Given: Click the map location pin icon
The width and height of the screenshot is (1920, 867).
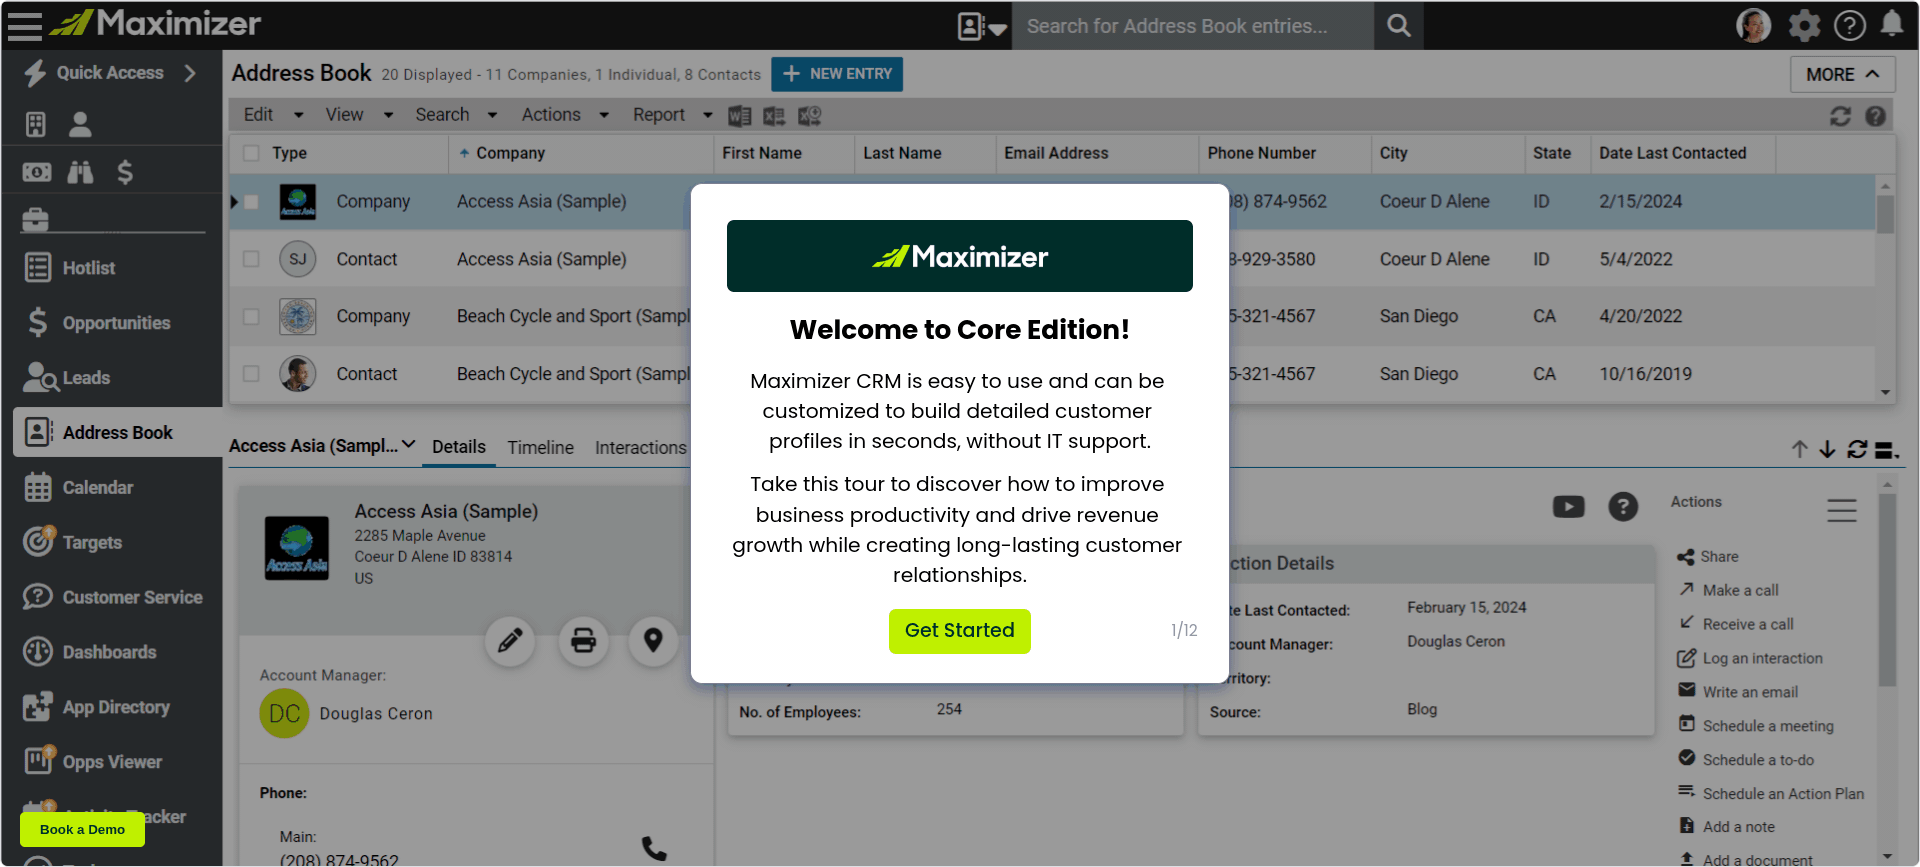Looking at the screenshot, I should (x=653, y=640).
